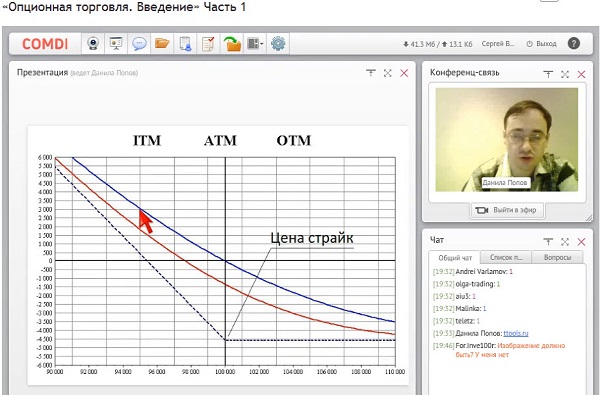Screen dimensions: 600x395
Task: Expand the Чат panel to fullscreen
Action: (565, 242)
